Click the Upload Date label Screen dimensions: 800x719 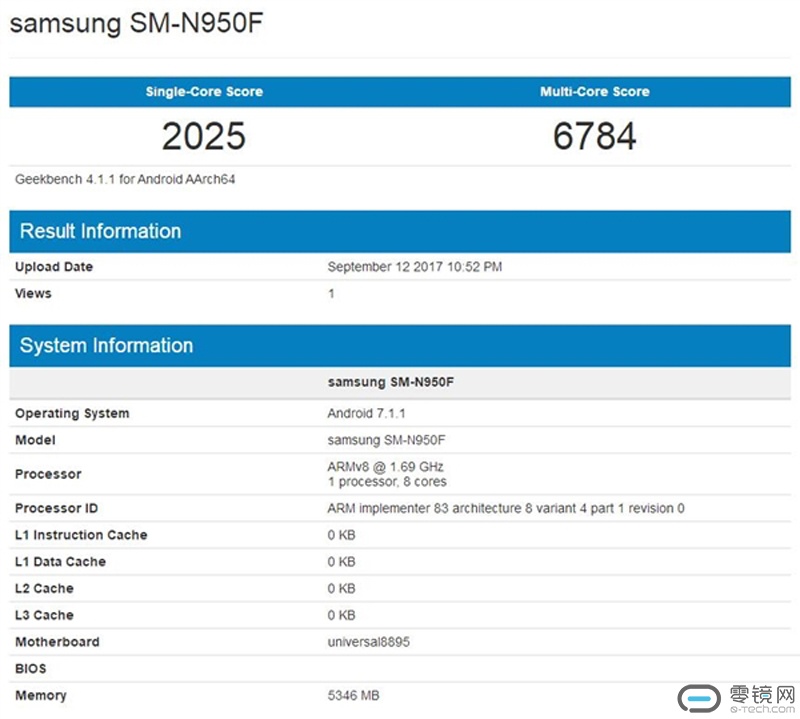click(x=54, y=266)
